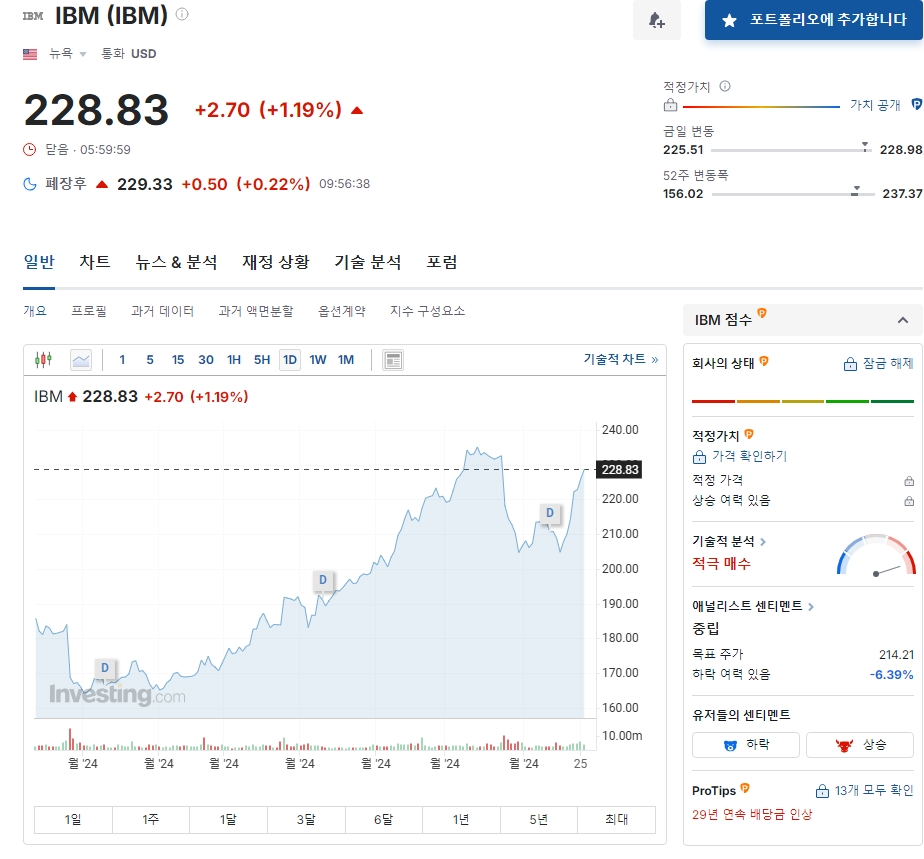Click 13개 모두 확인 link
Screen dimensions: 924x859
click(864, 791)
